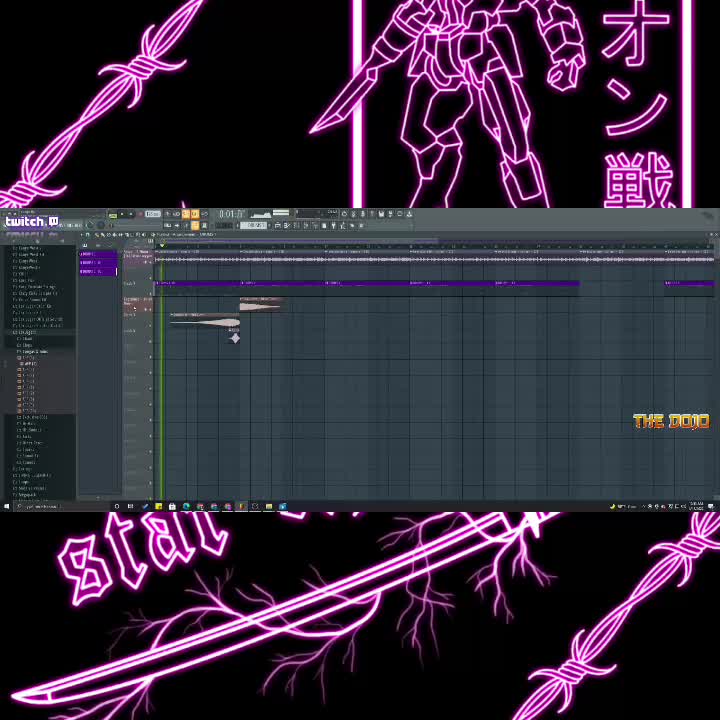Open the Channel rack view icon
This screenshot has width=720, height=720.
[x=297, y=225]
